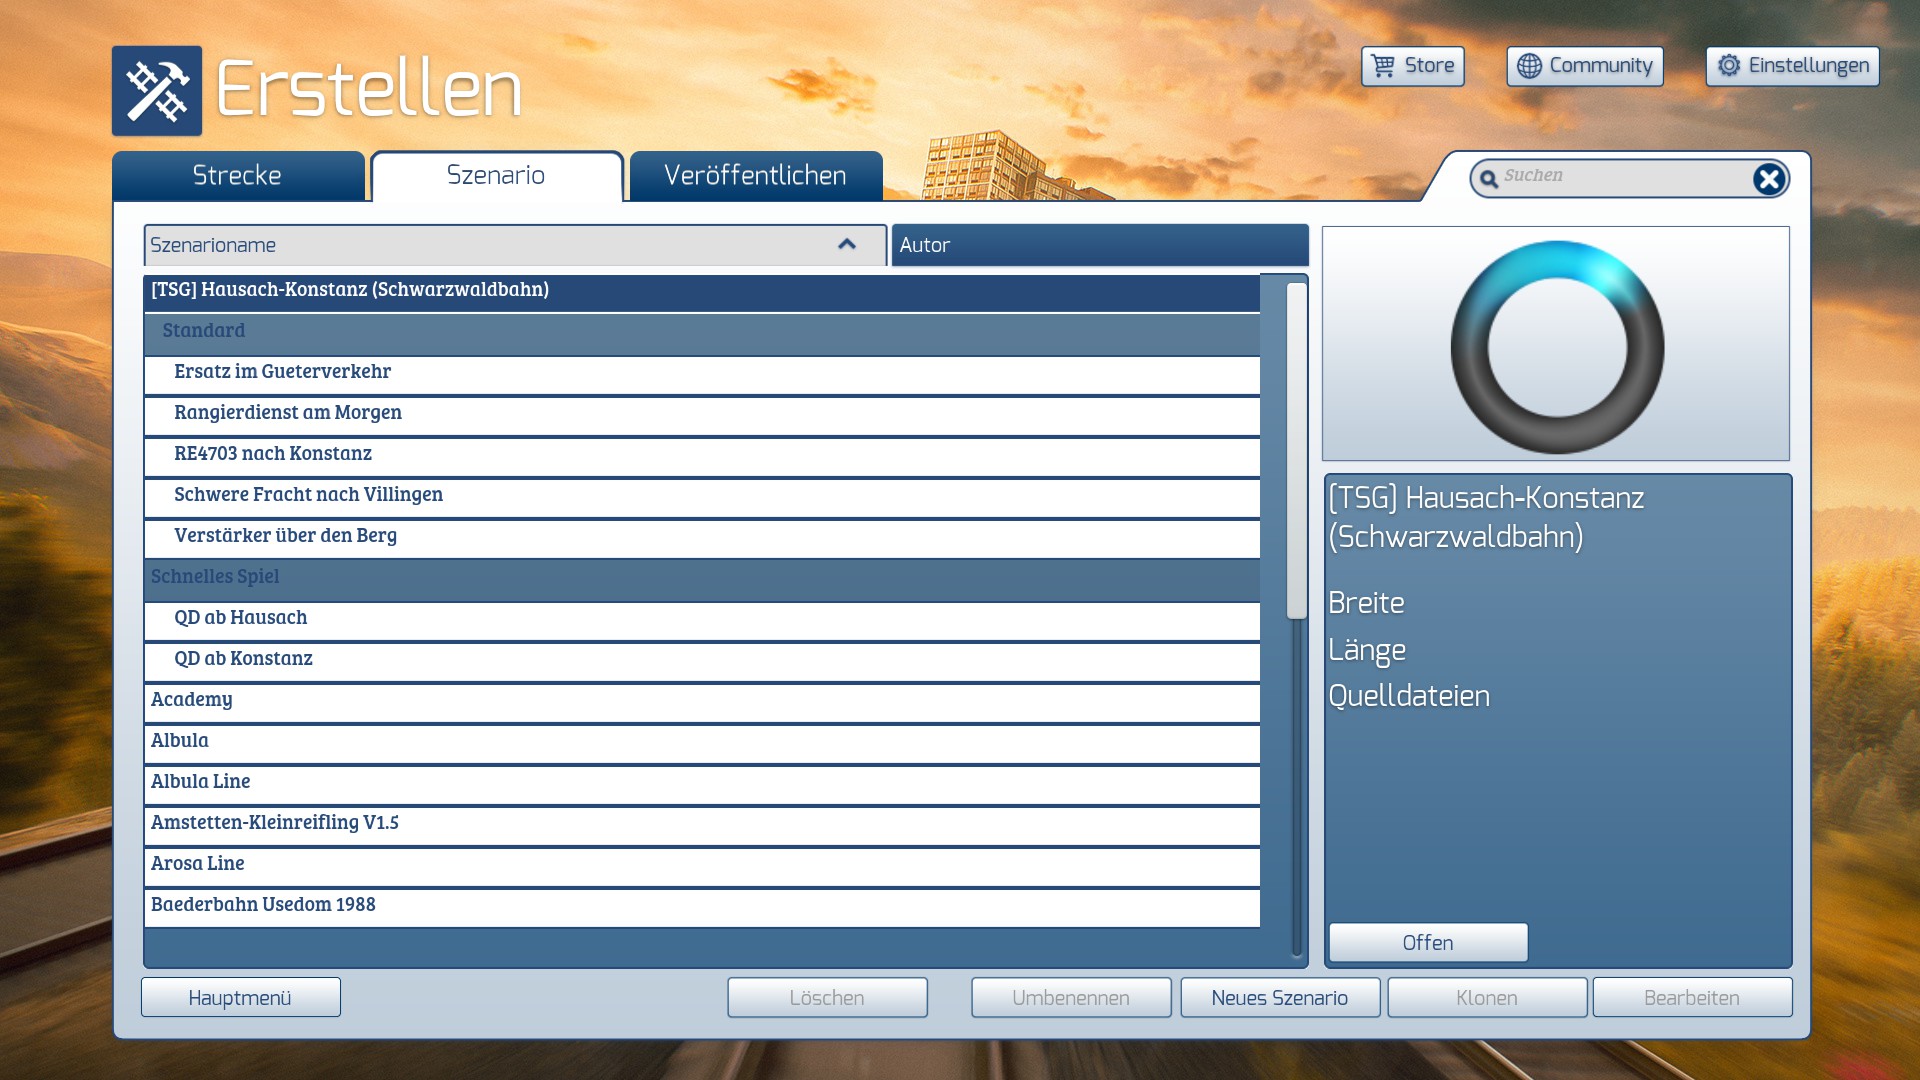Toggle sort arrow on Szenarioname column

pos(847,245)
